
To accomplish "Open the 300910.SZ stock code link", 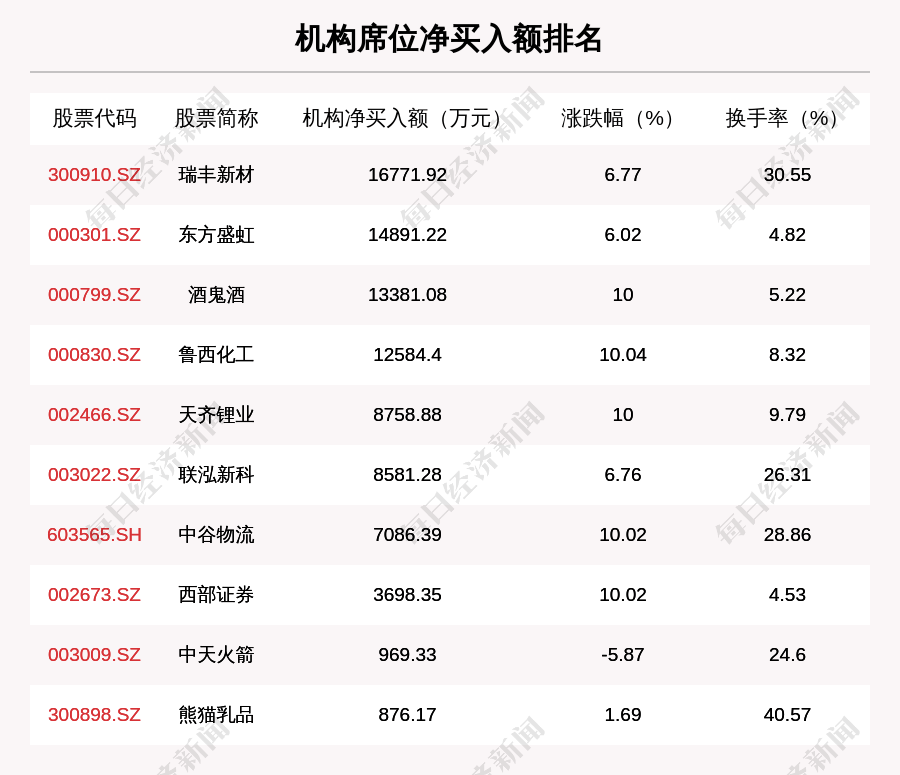I will (x=94, y=175).
